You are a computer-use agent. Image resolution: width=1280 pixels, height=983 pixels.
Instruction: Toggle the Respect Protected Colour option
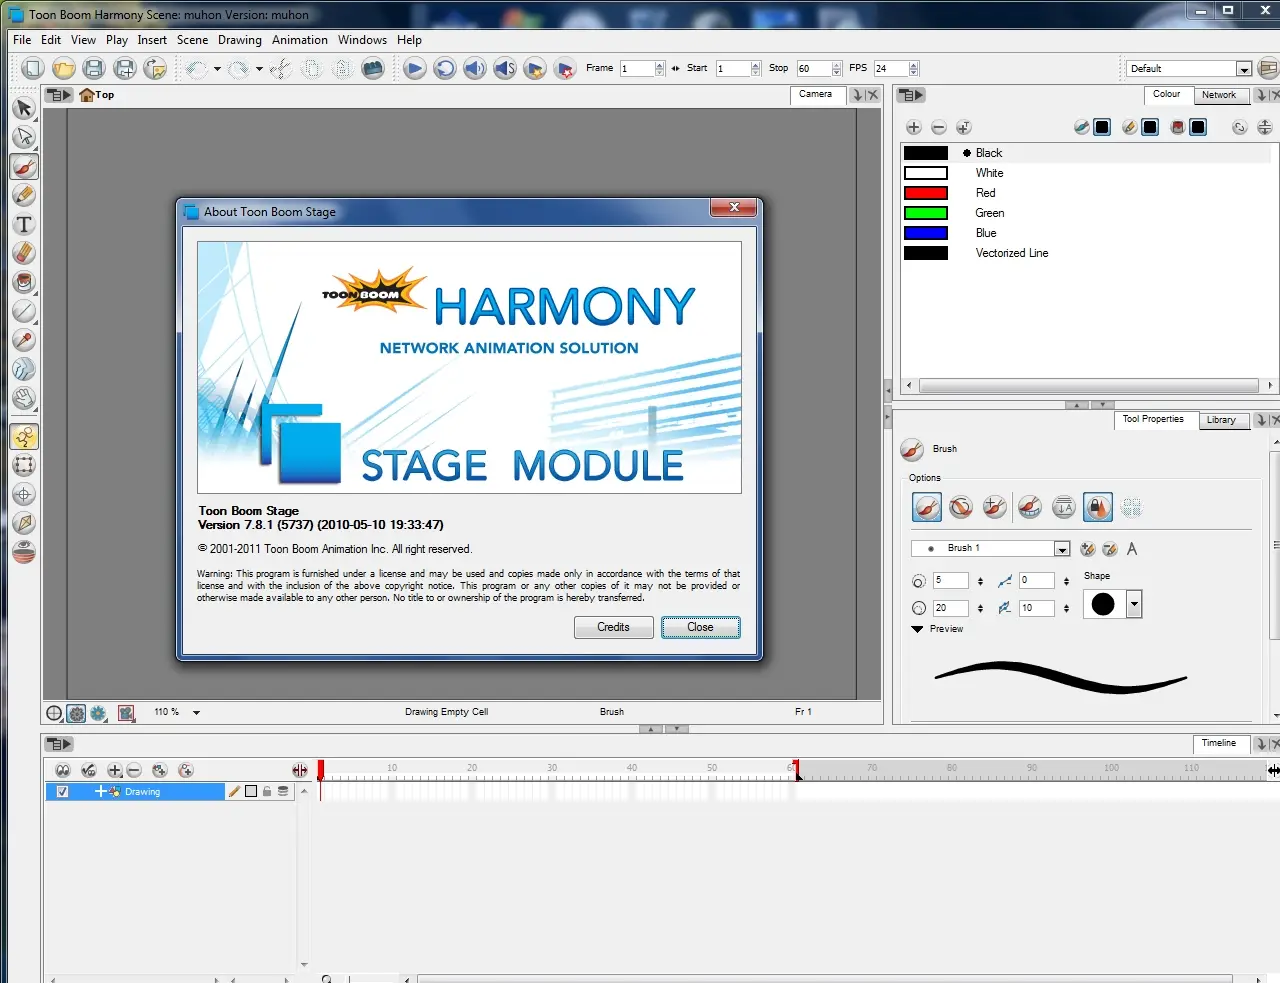coord(1098,508)
